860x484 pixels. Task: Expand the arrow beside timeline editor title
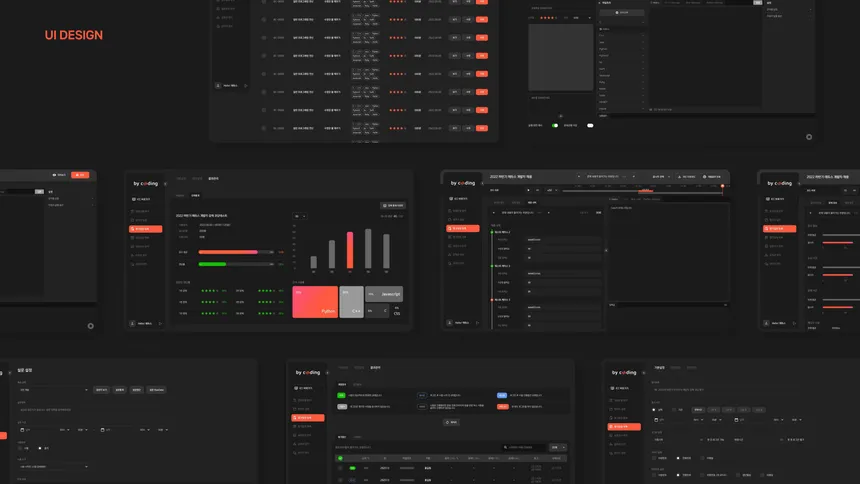pos(578,177)
